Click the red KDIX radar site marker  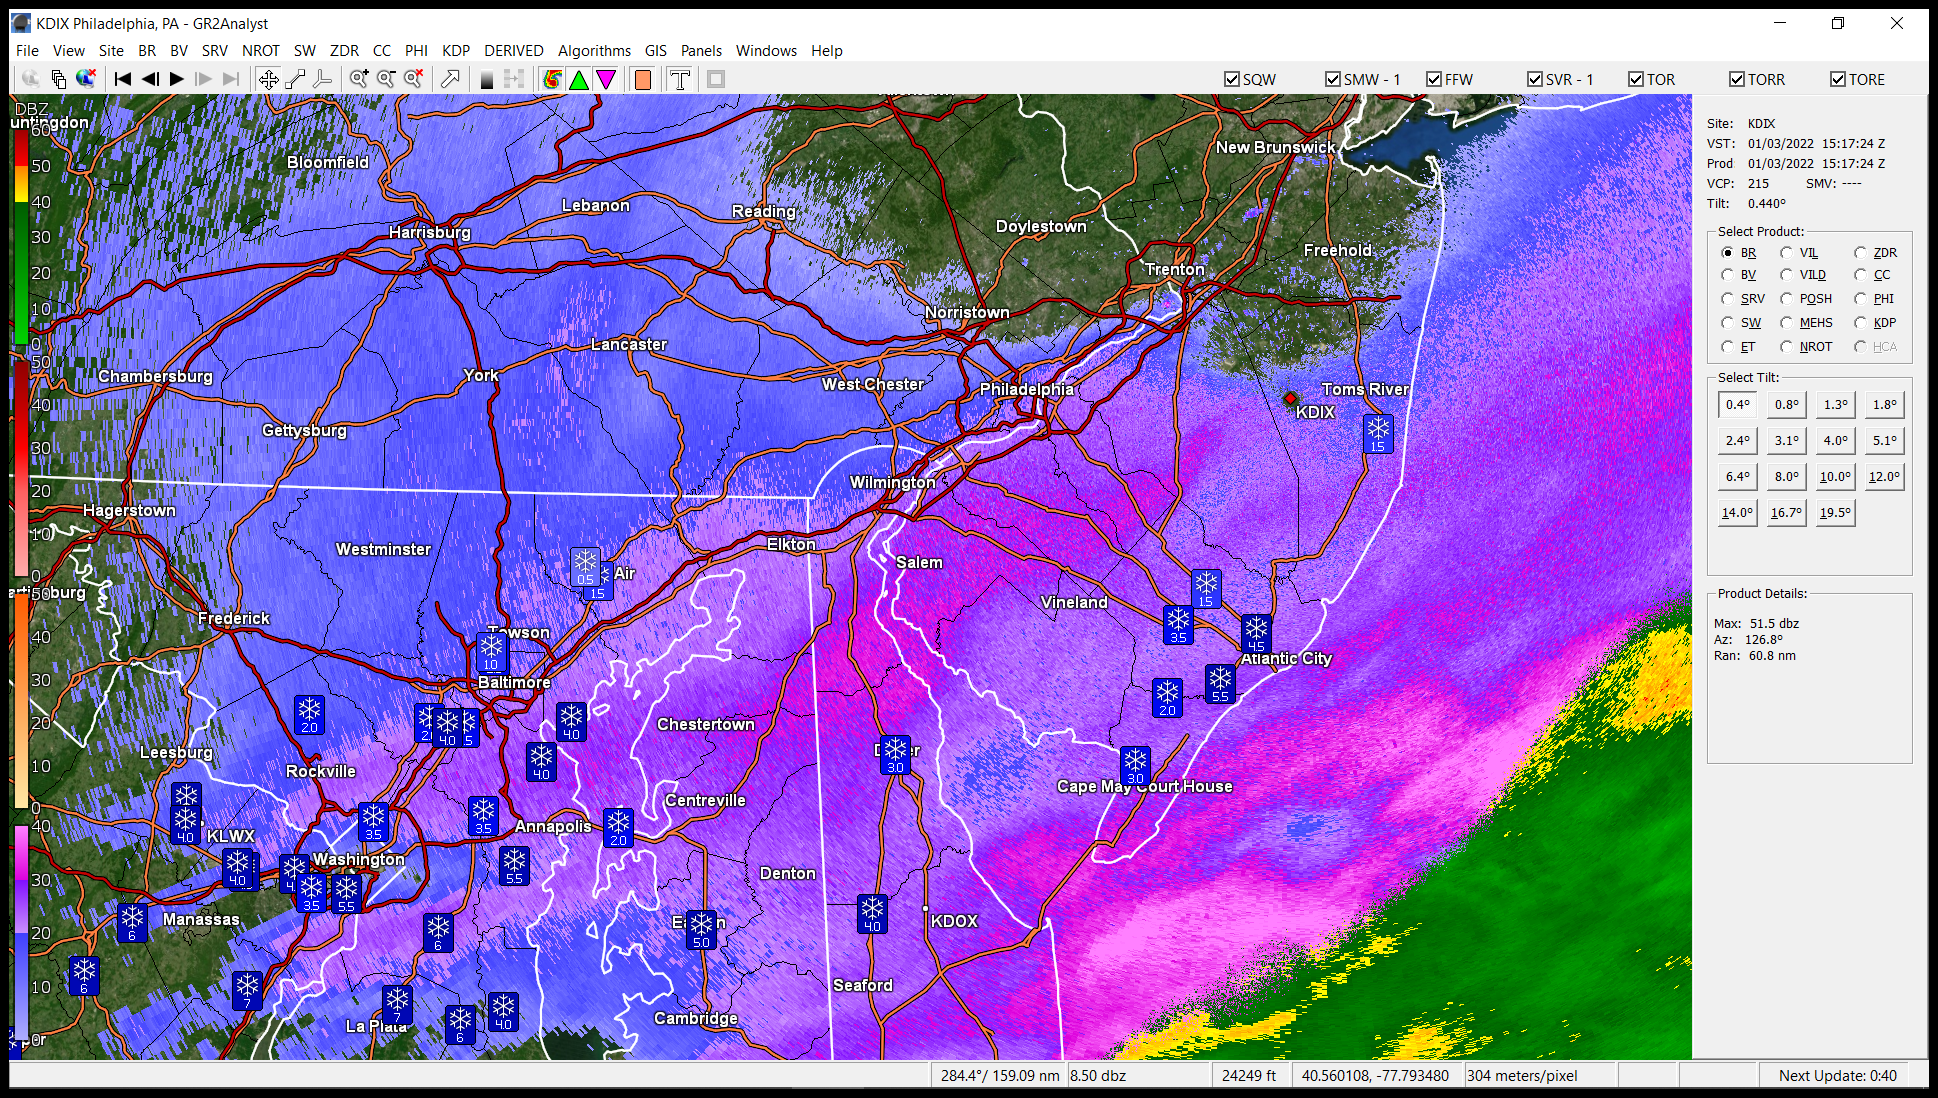point(1290,398)
